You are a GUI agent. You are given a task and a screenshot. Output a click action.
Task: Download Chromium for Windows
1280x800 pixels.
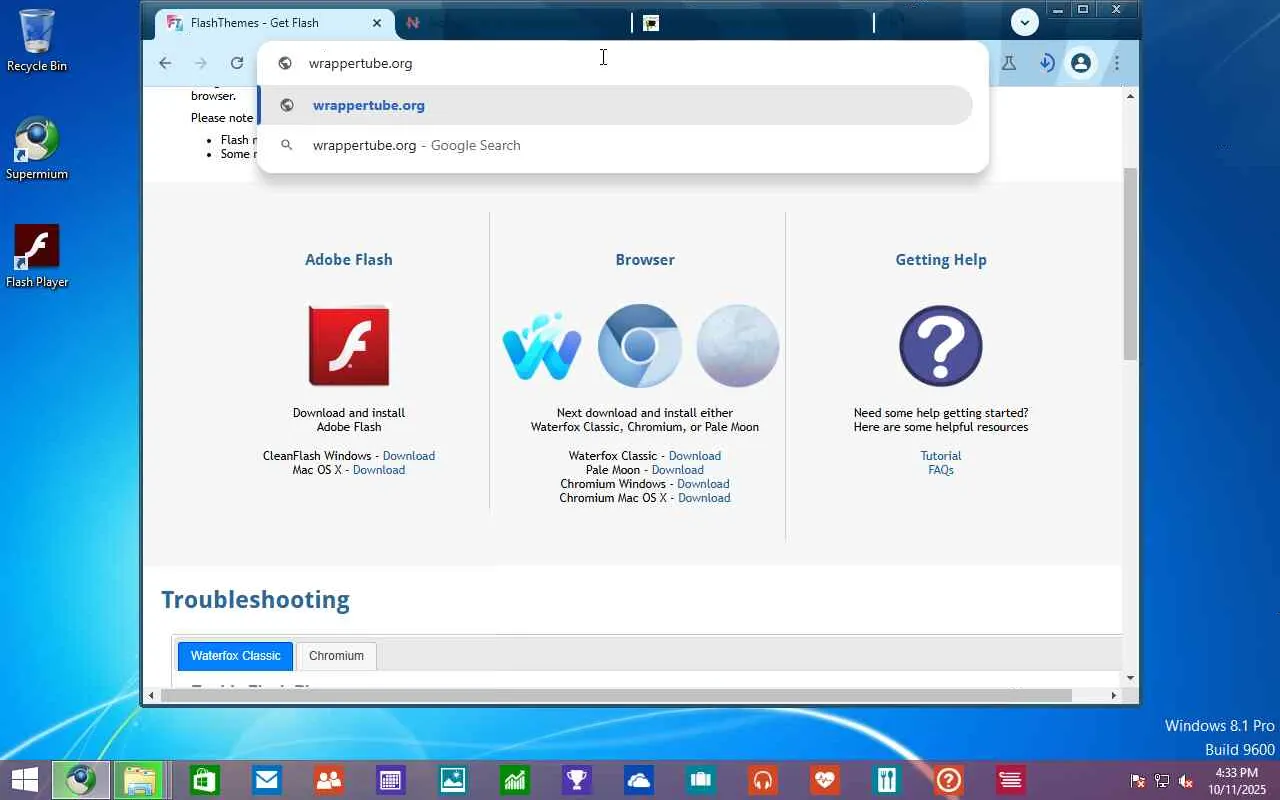(x=703, y=484)
